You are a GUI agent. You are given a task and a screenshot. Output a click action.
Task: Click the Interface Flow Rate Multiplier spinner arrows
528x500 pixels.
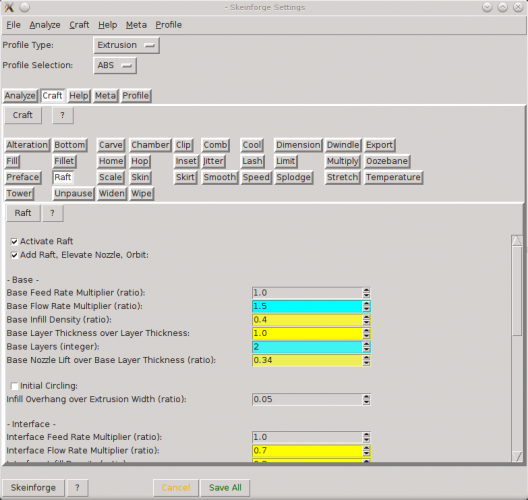366,451
